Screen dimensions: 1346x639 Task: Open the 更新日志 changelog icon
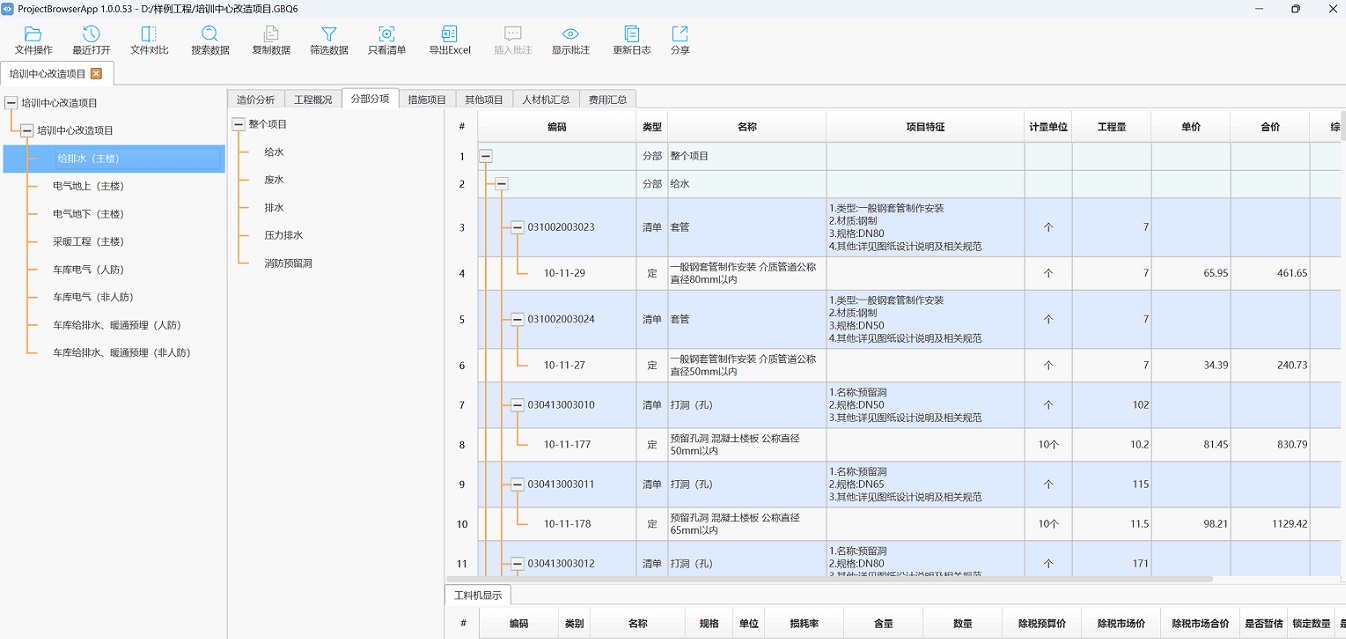click(631, 40)
